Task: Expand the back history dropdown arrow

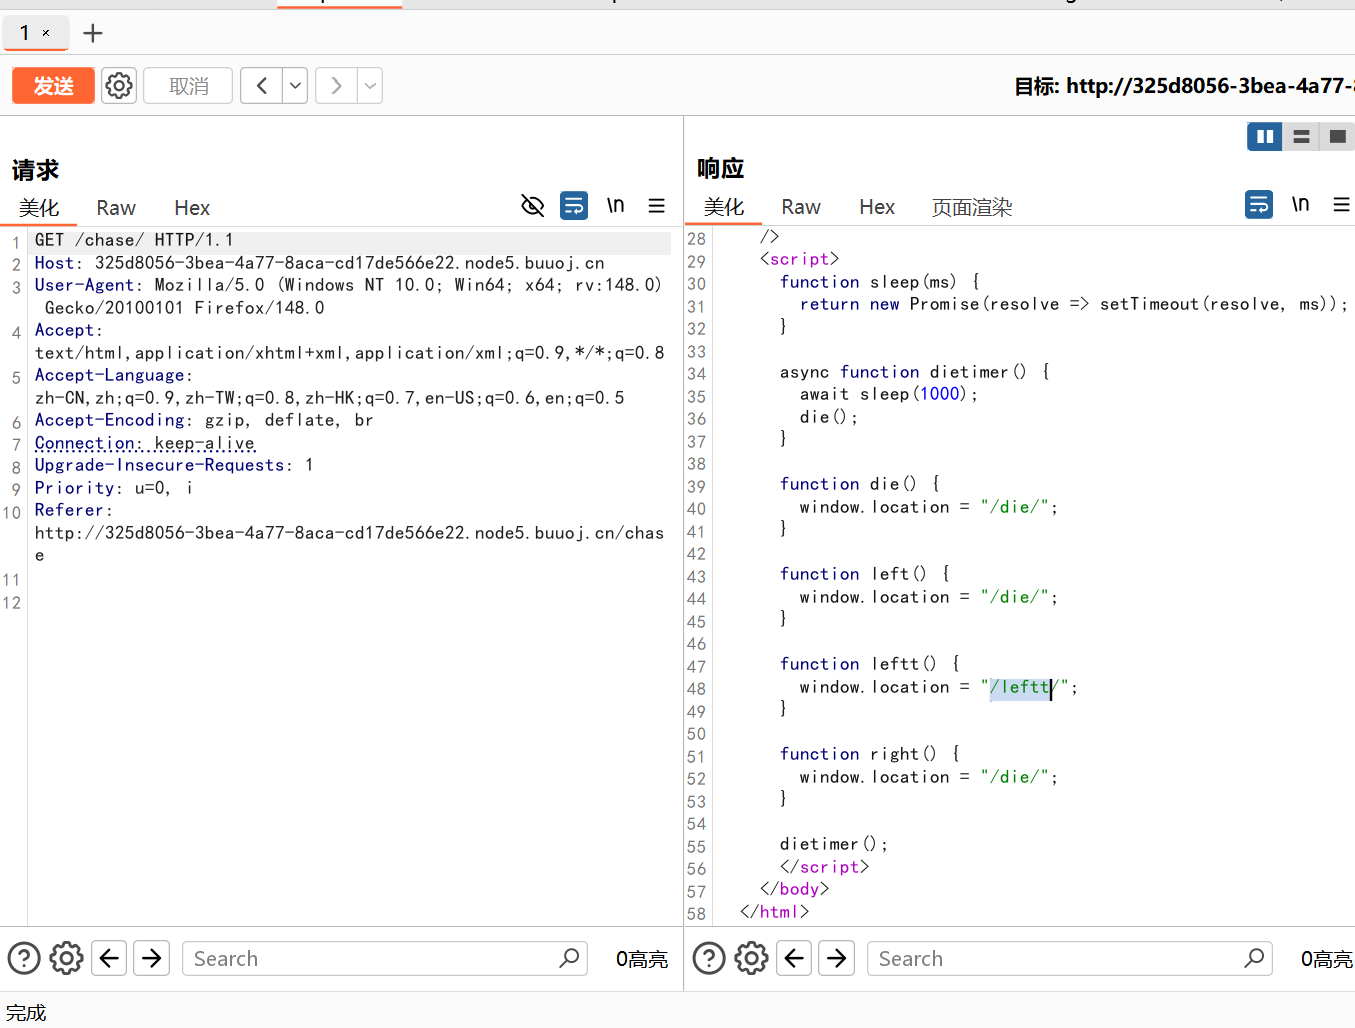Action: (295, 86)
